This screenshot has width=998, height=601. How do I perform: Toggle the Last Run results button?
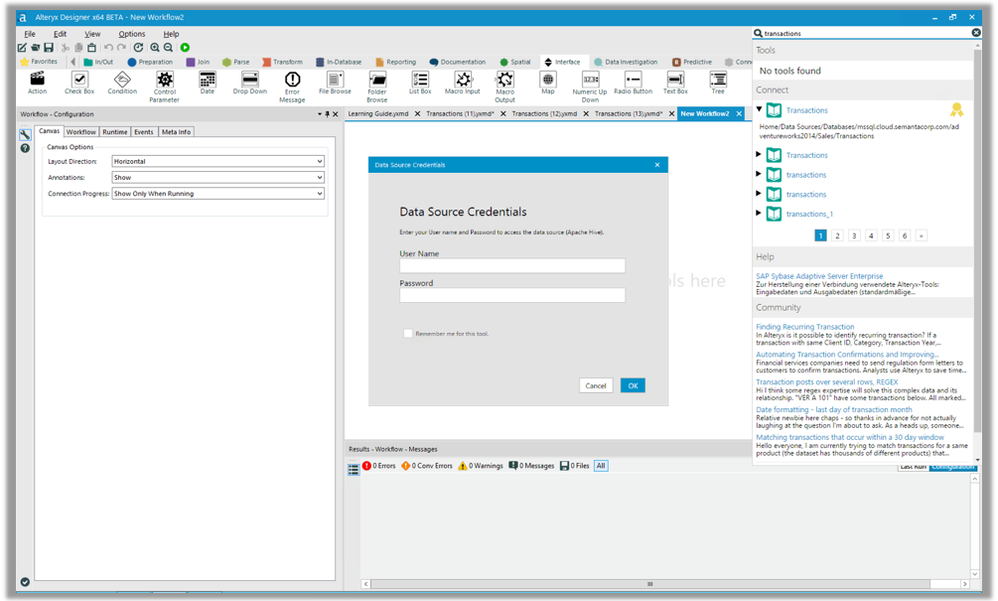[913, 467]
